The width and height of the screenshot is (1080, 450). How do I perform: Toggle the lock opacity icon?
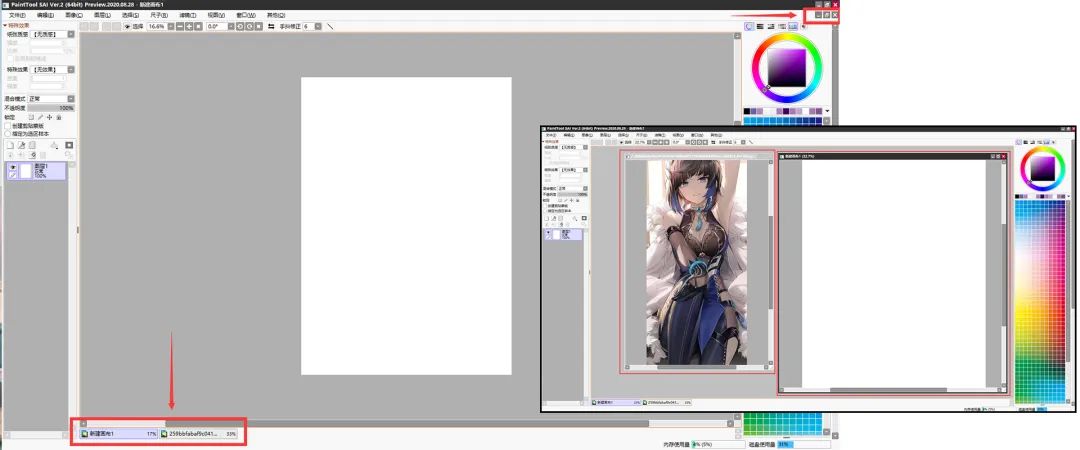pyautogui.click(x=31, y=117)
